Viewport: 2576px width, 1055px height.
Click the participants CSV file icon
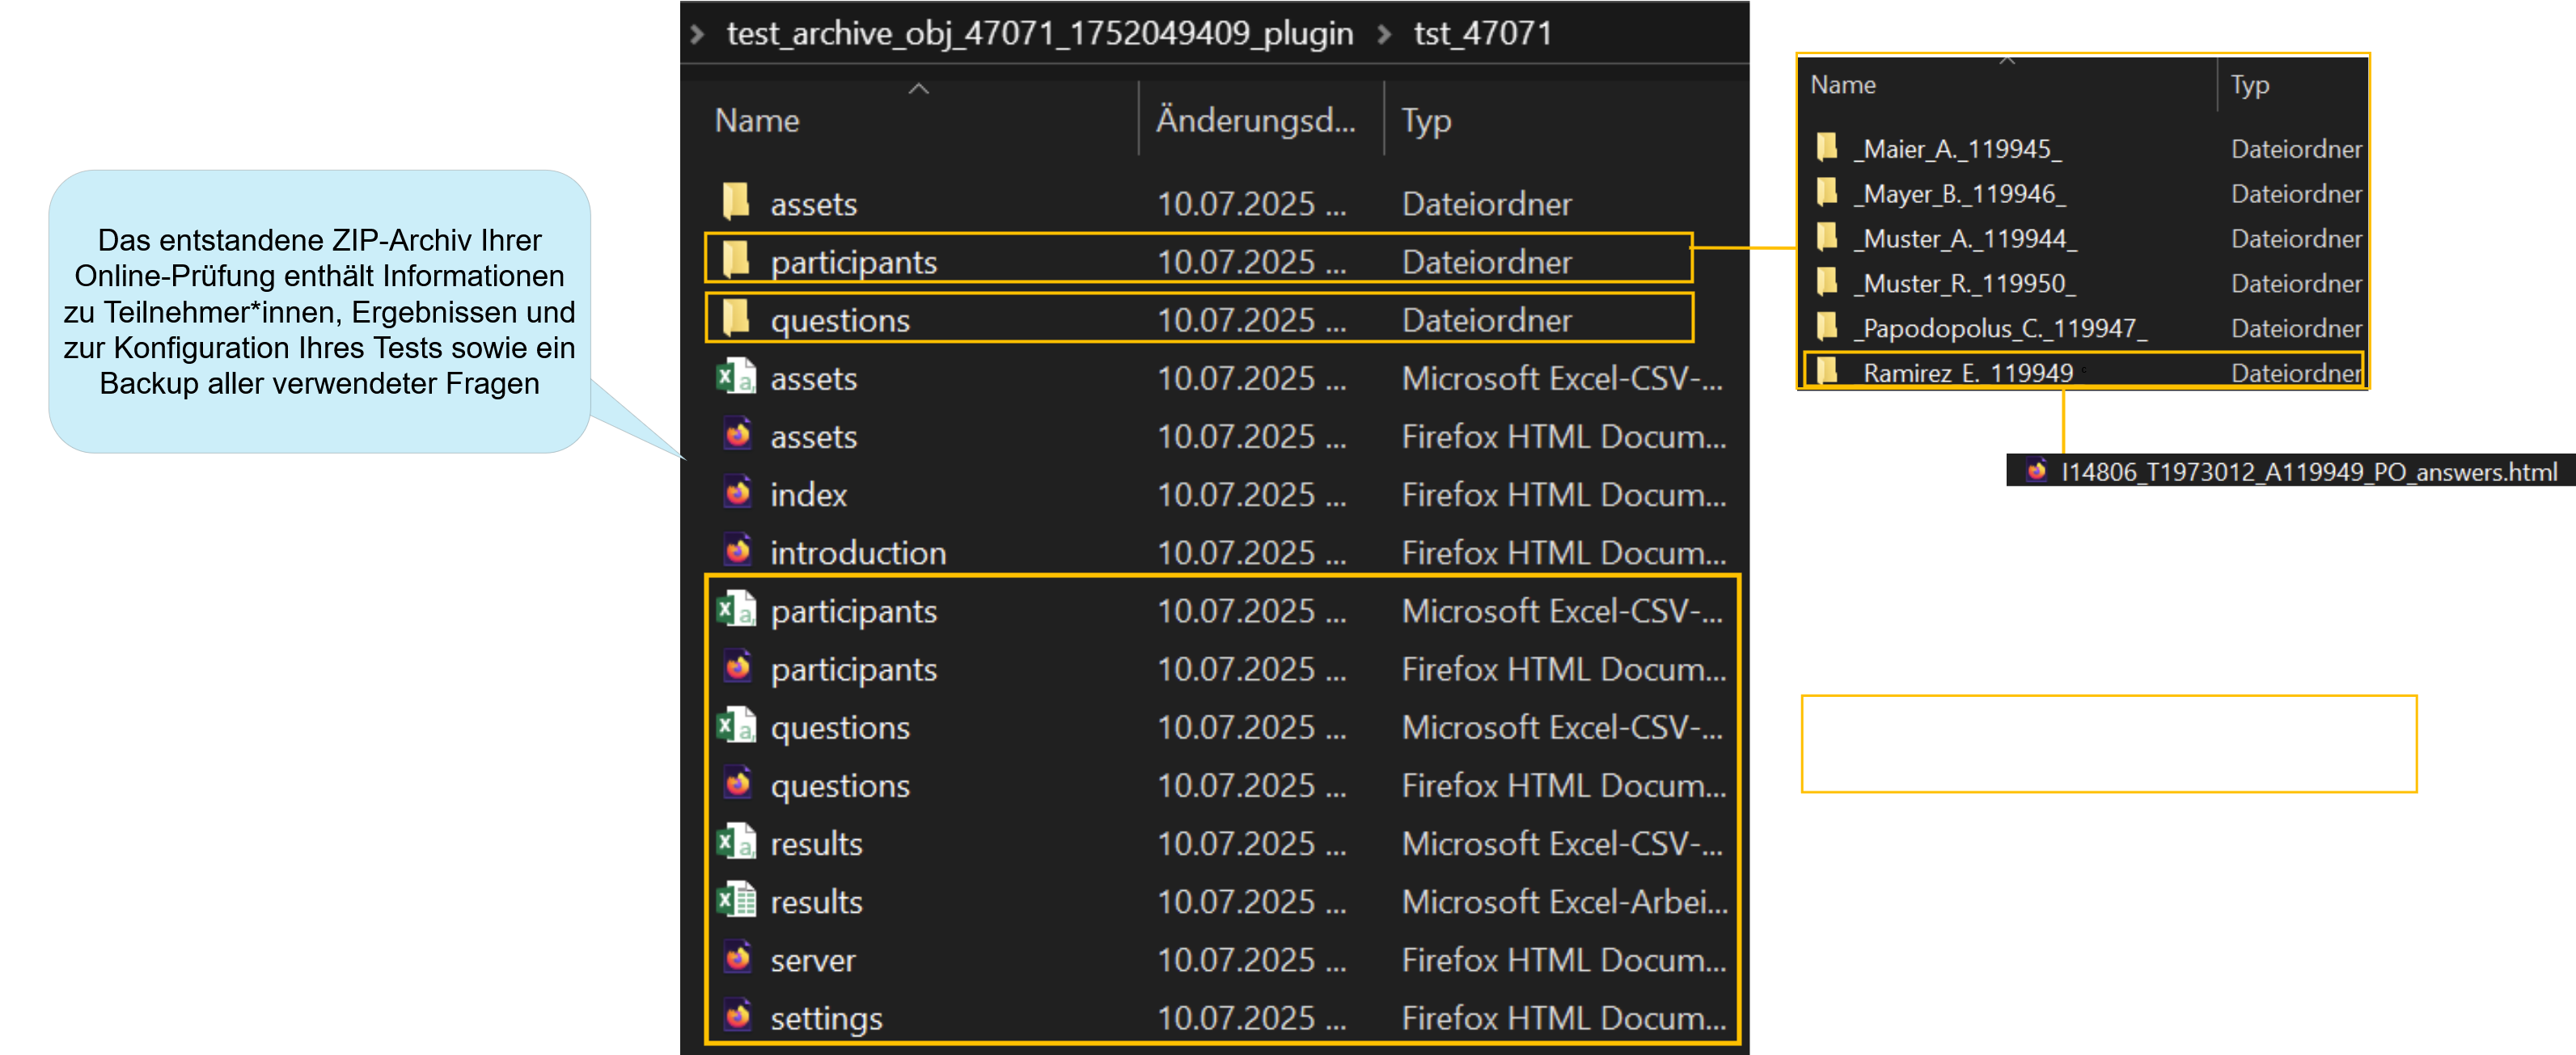736,609
